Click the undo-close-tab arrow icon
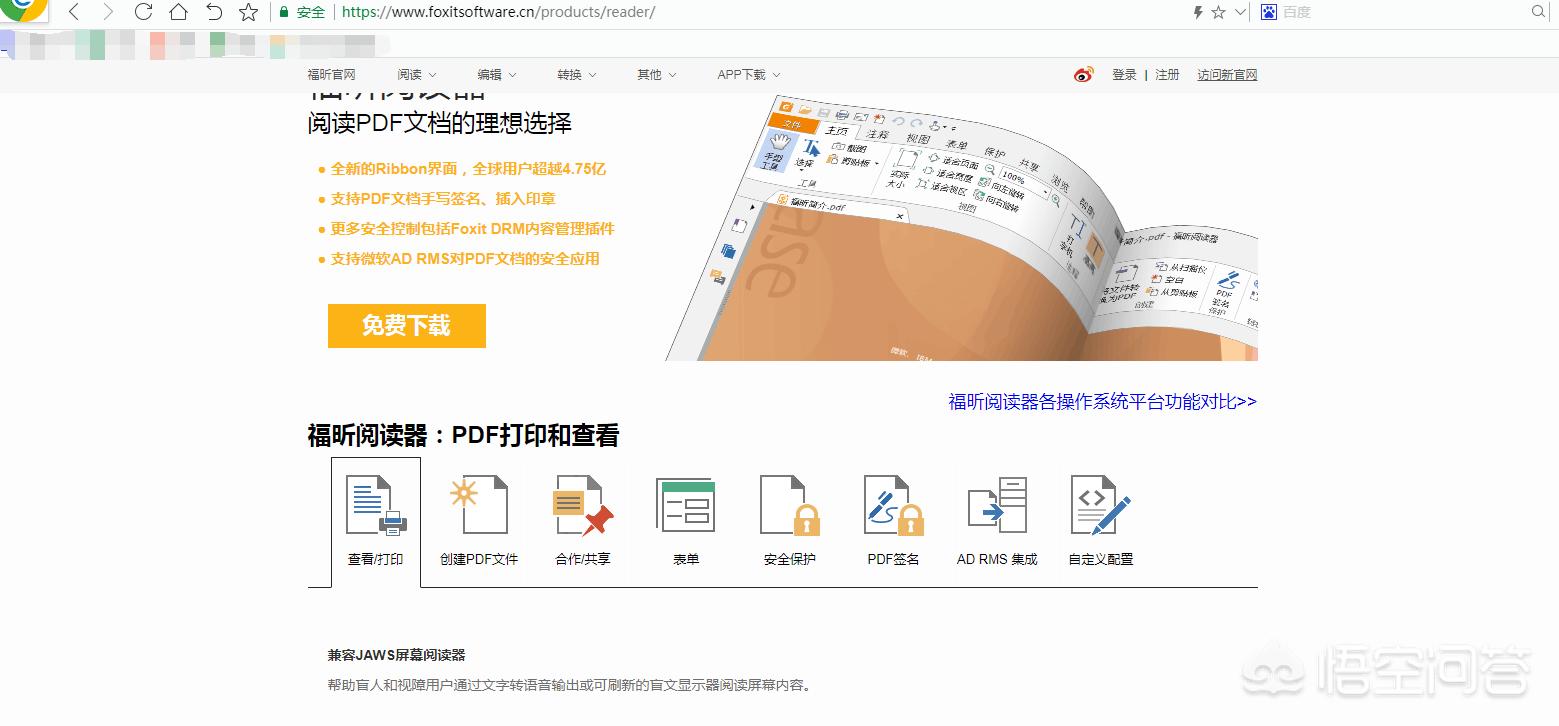 click(213, 12)
